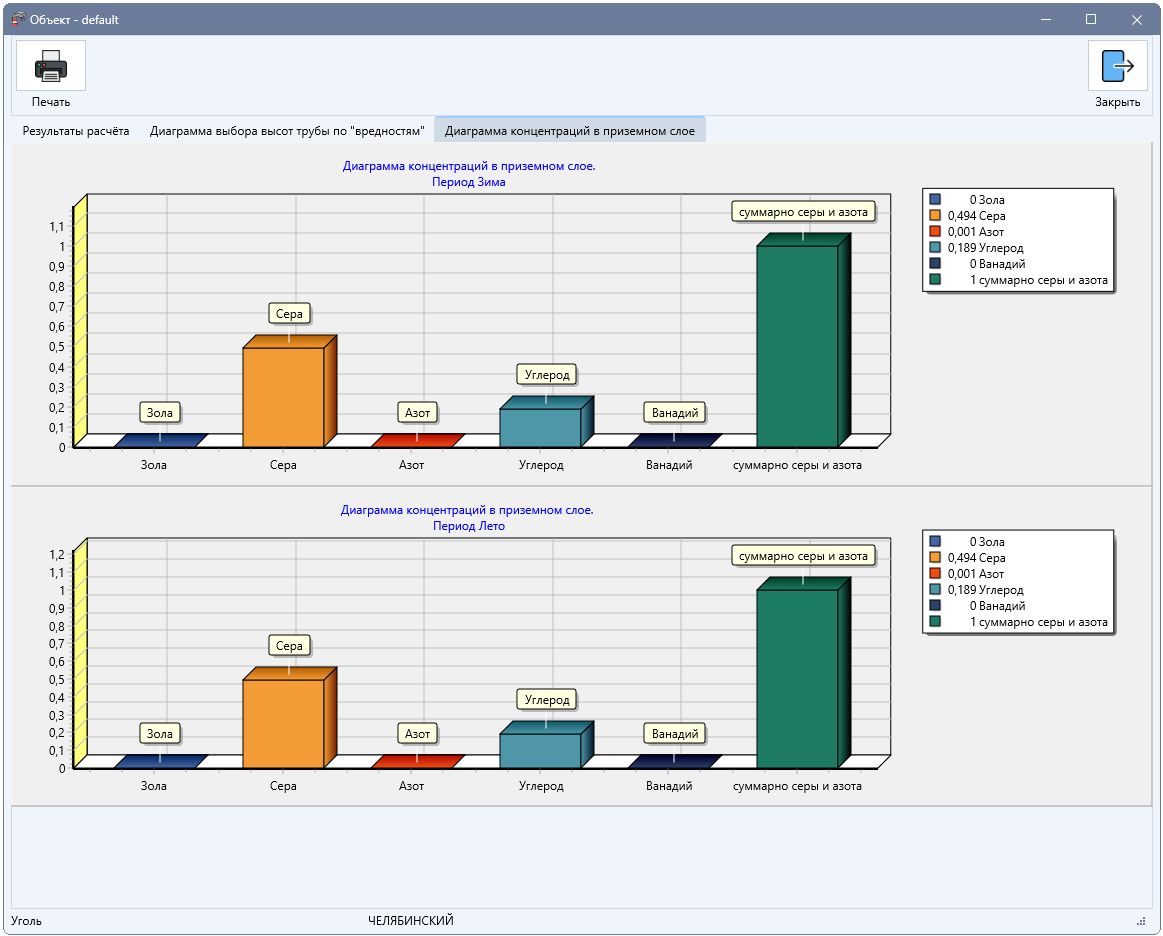Click ЧЕЛЯБИНСКИЙ in the status bar
This screenshot has width=1163, height=936.
(x=410, y=921)
